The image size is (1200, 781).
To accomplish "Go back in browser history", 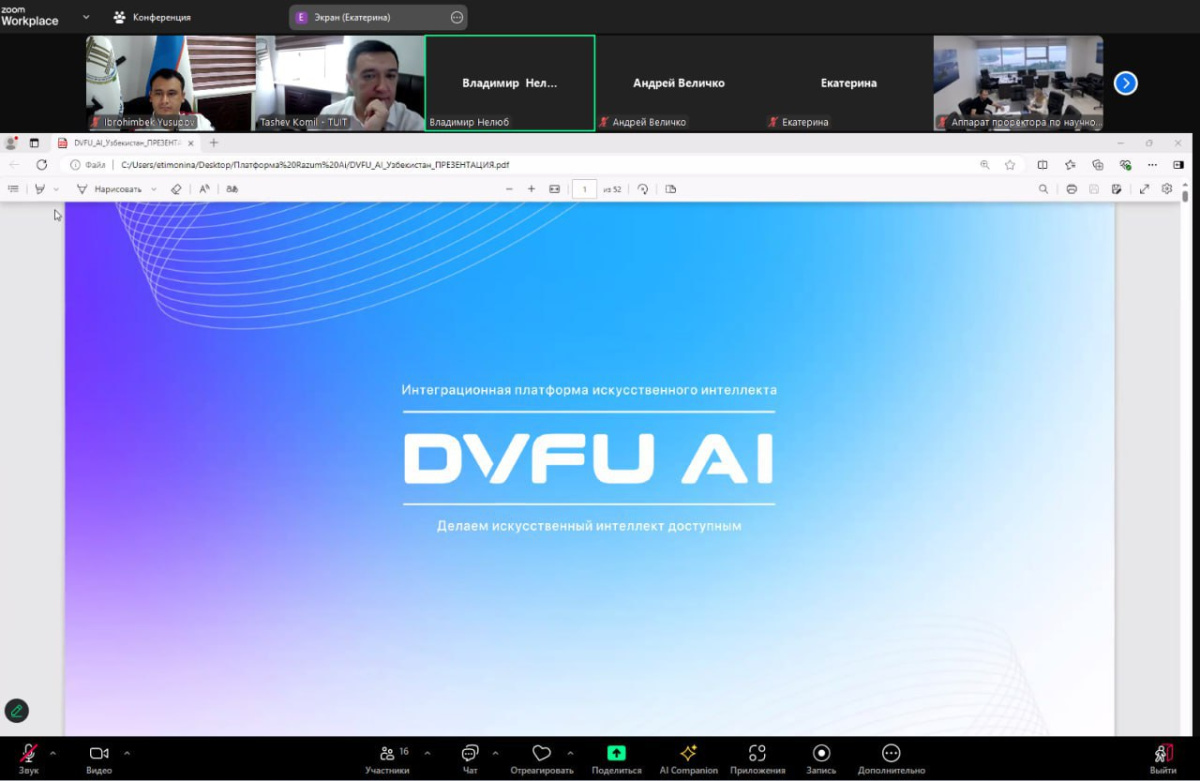I will [x=14, y=165].
